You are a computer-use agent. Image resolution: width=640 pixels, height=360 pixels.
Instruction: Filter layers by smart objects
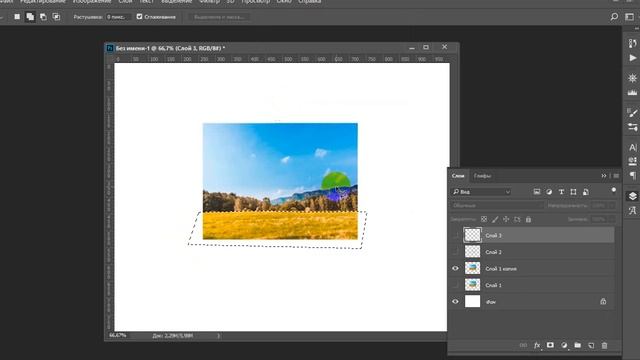586,192
